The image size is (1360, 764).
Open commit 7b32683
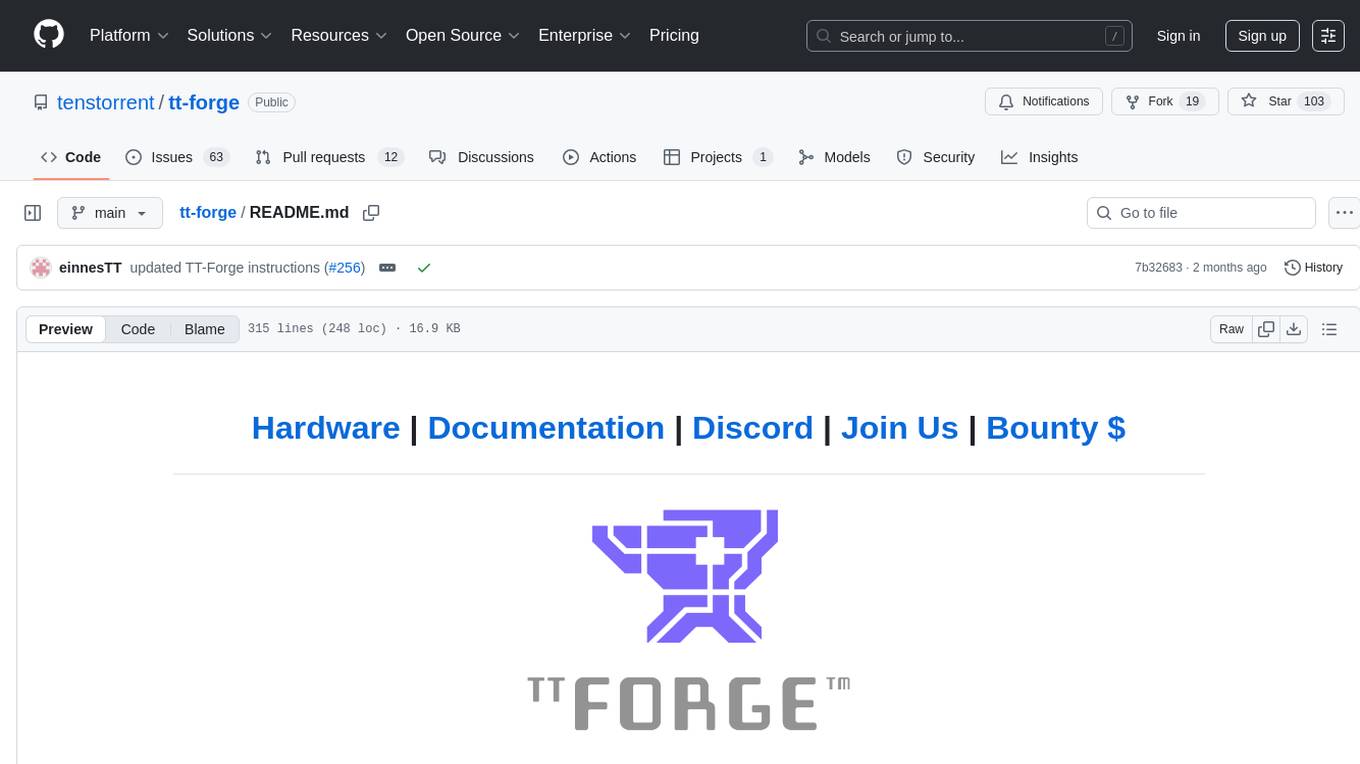(x=1158, y=268)
